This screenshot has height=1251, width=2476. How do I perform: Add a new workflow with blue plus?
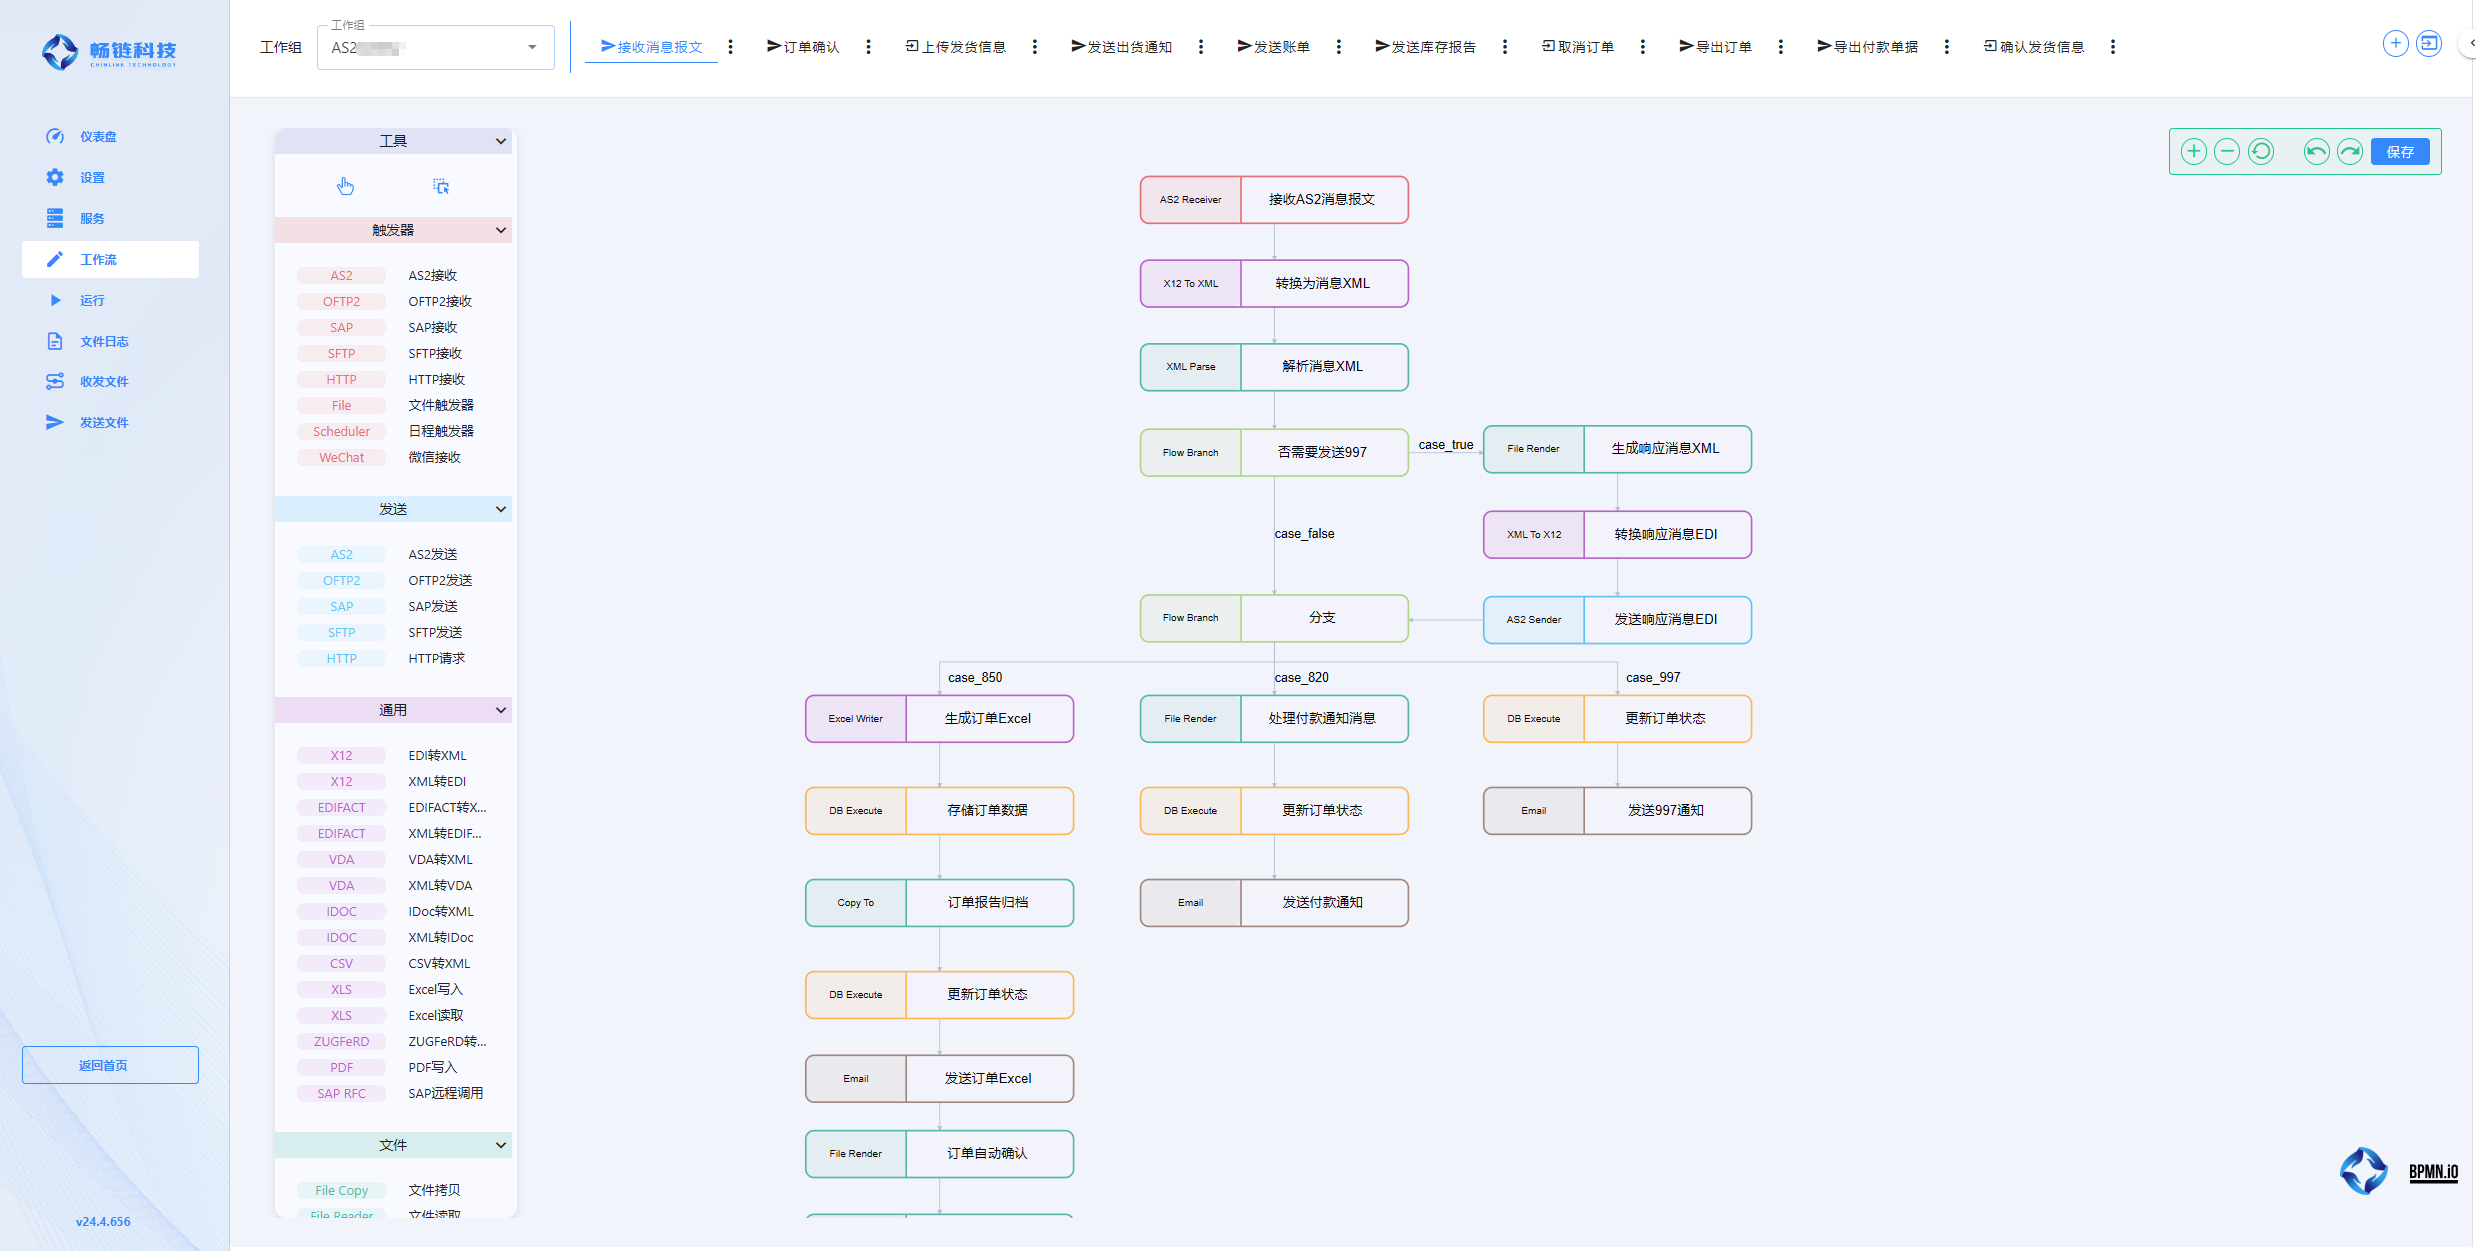click(2395, 44)
